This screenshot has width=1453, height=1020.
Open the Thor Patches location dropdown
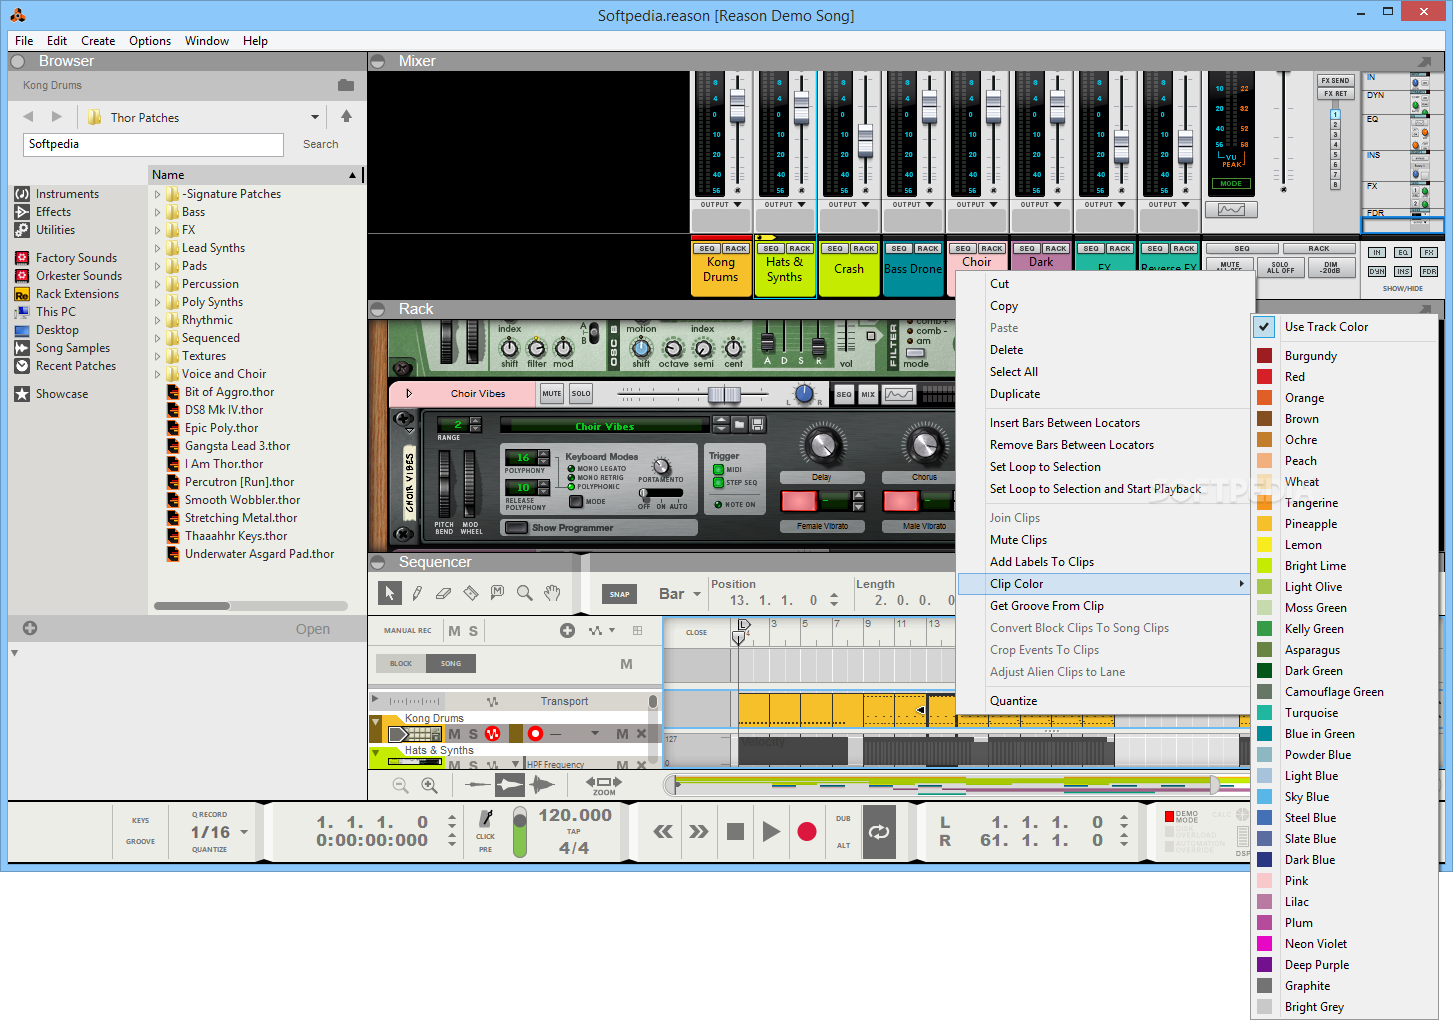(x=315, y=117)
